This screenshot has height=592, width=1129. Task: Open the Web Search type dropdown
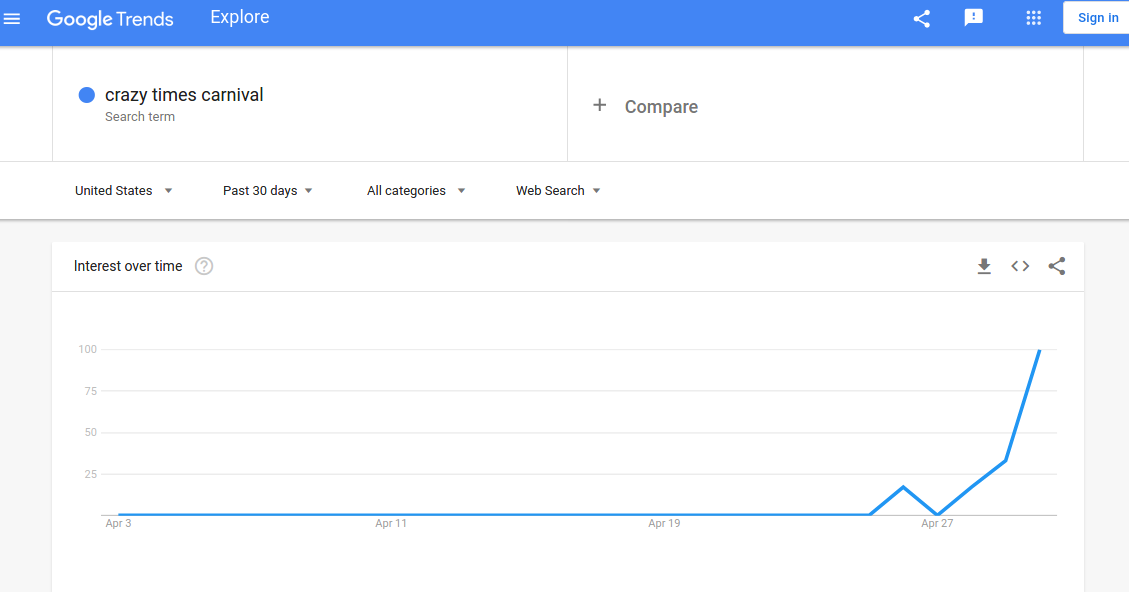558,191
